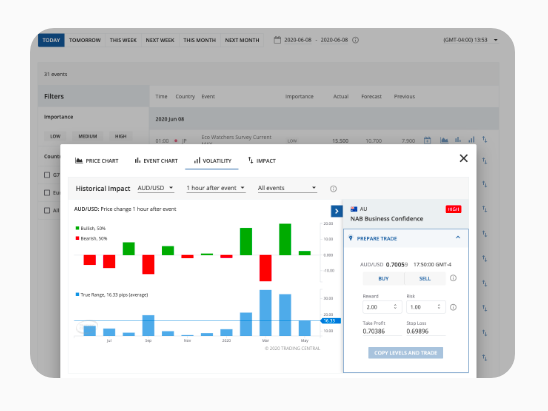
Task: Click the calendar icon beside date range
Action: click(277, 40)
